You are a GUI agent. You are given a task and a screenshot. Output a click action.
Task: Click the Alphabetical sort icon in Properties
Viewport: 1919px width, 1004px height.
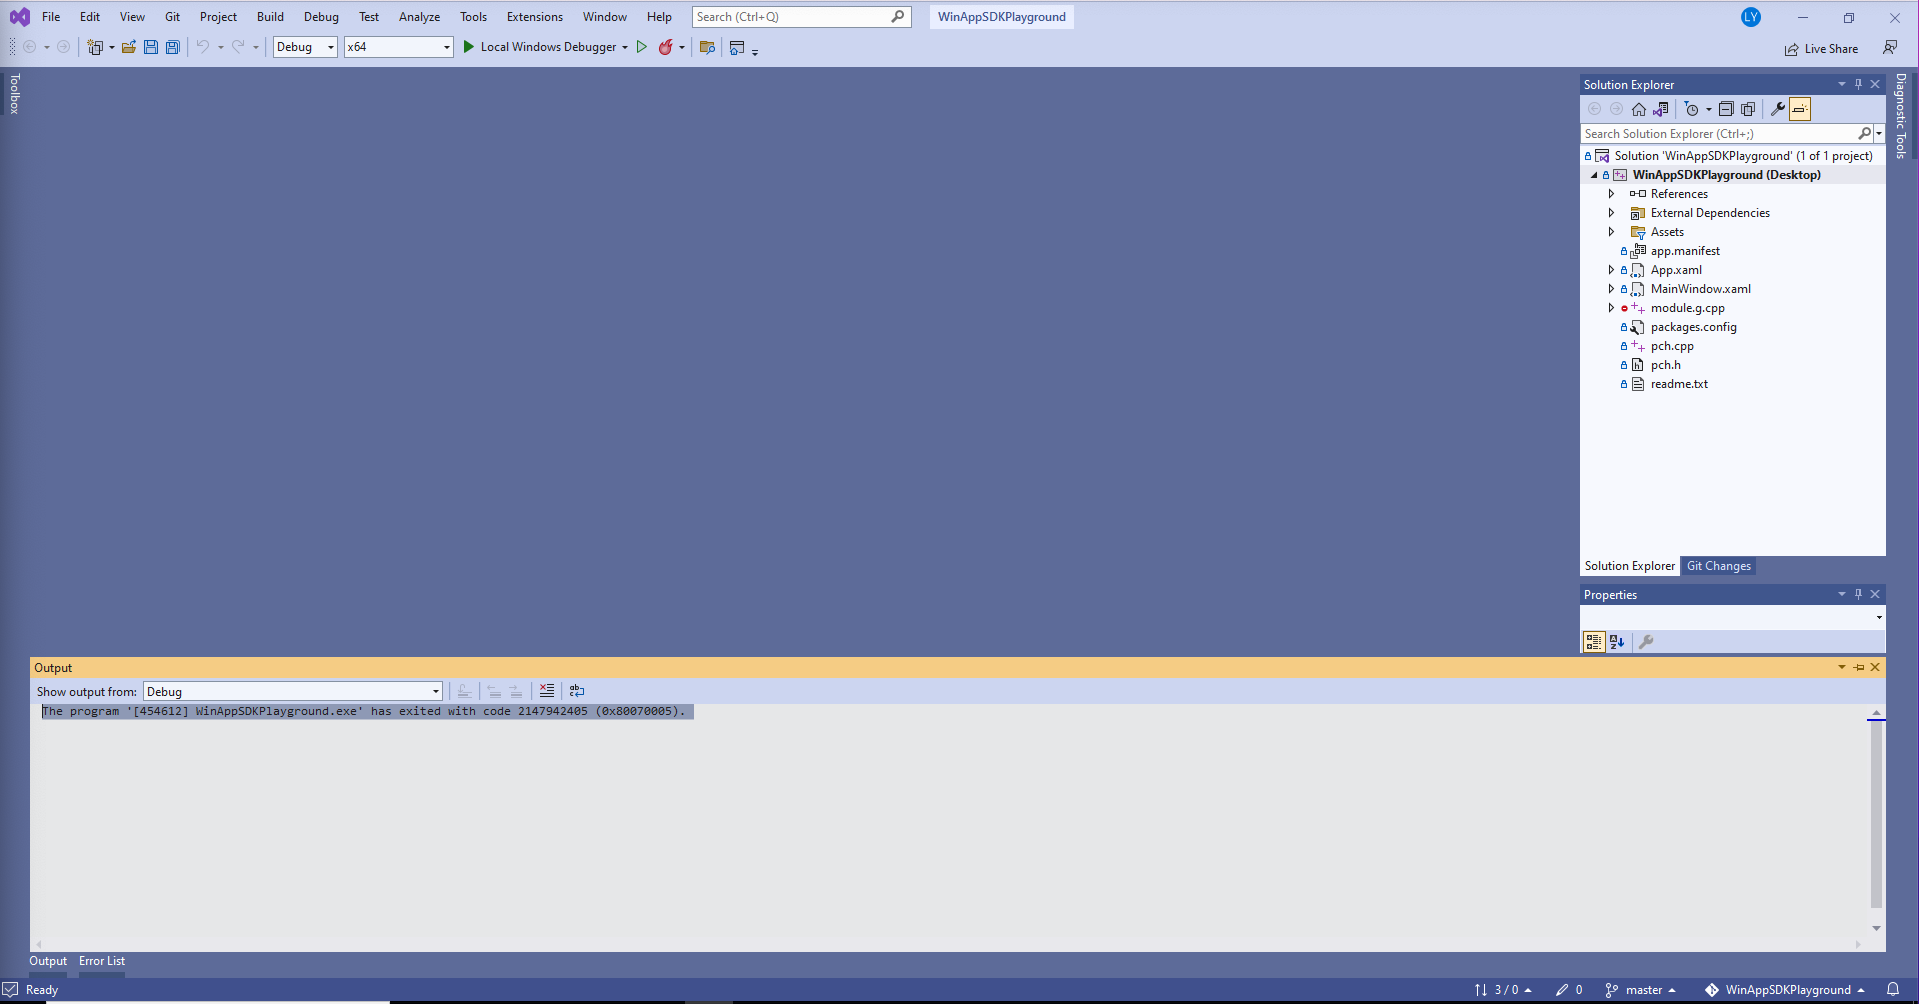[x=1617, y=642]
